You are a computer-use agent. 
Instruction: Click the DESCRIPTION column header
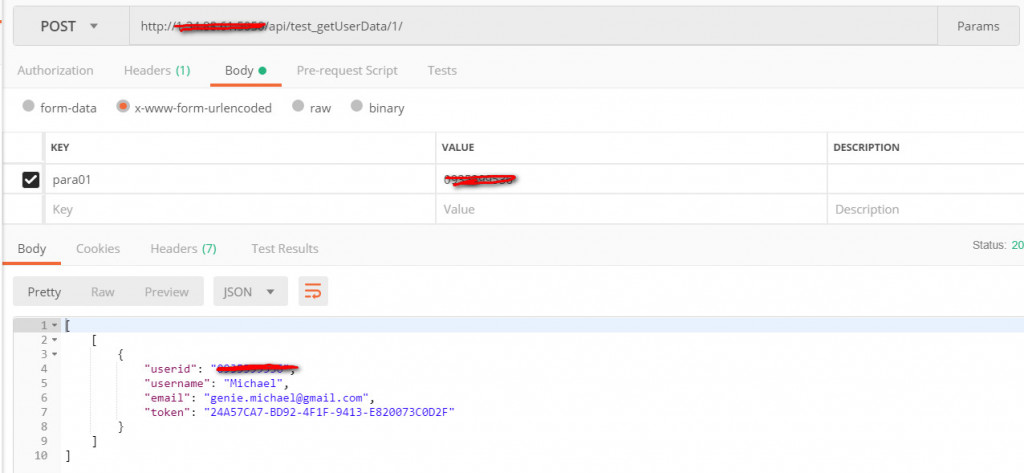pyautogui.click(x=867, y=148)
